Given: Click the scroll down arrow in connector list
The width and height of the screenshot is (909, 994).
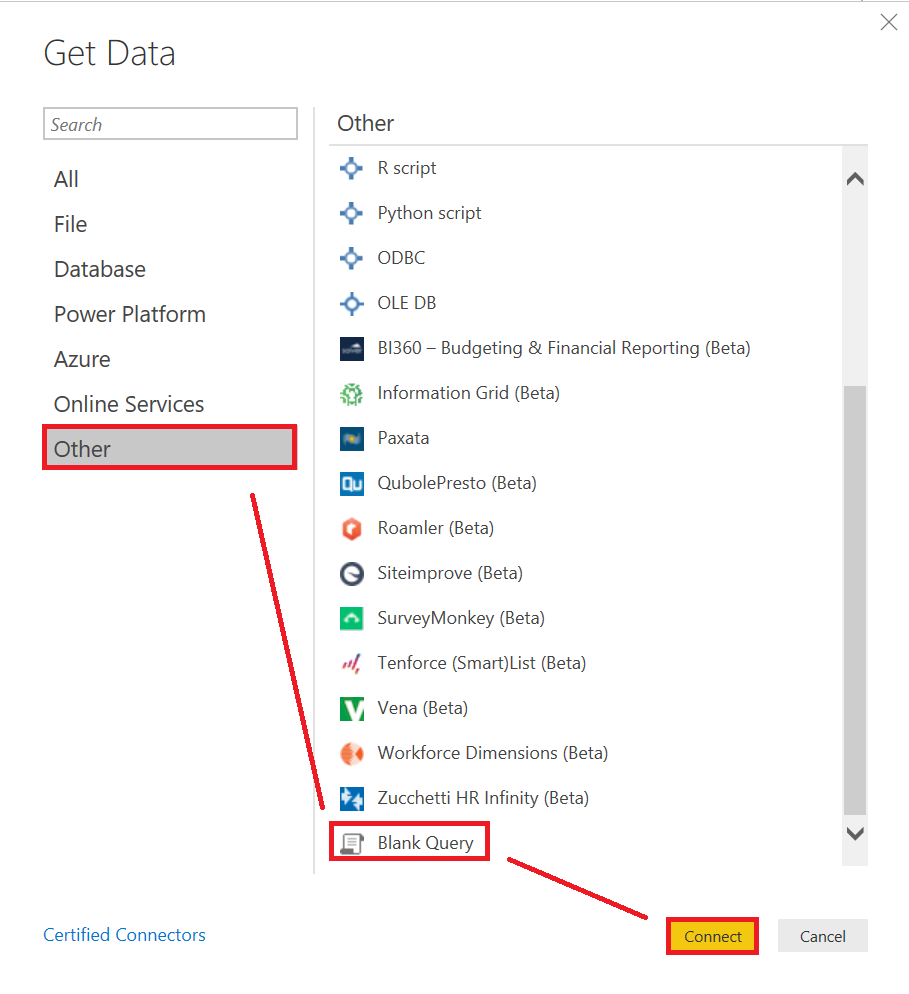Looking at the screenshot, I should [x=854, y=834].
